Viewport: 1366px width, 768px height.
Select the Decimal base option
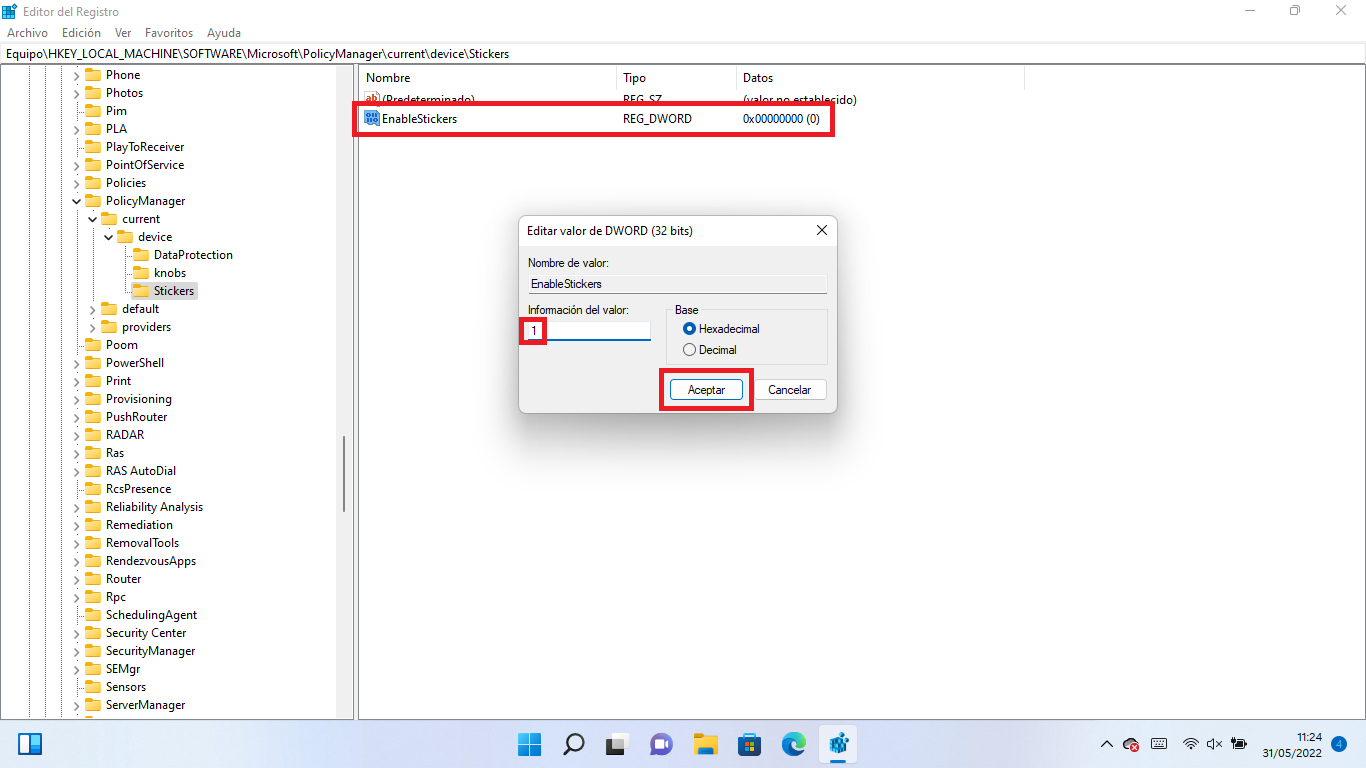689,350
